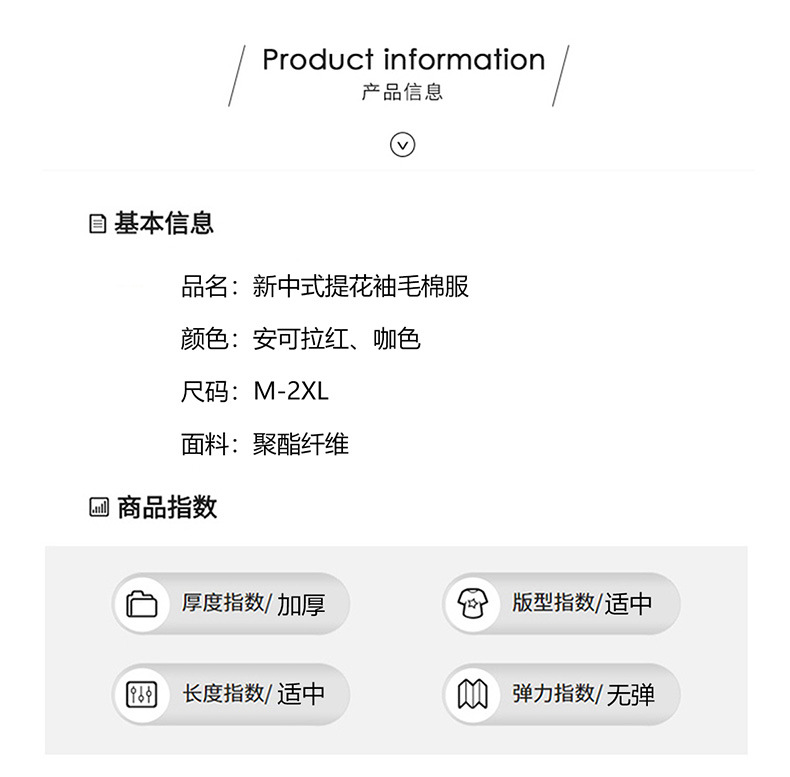The width and height of the screenshot is (790, 777).
Task: Click the Product information heading
Action: (404, 59)
